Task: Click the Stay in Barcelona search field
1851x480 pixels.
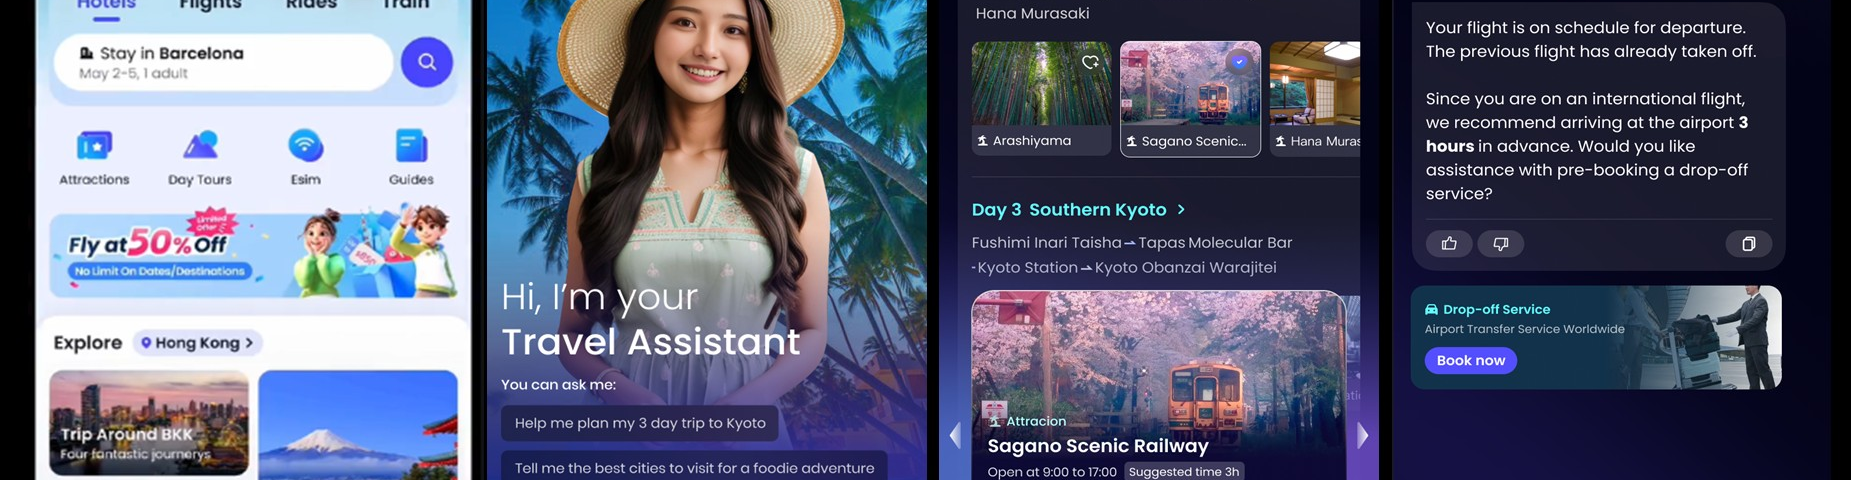Action: pyautogui.click(x=223, y=62)
